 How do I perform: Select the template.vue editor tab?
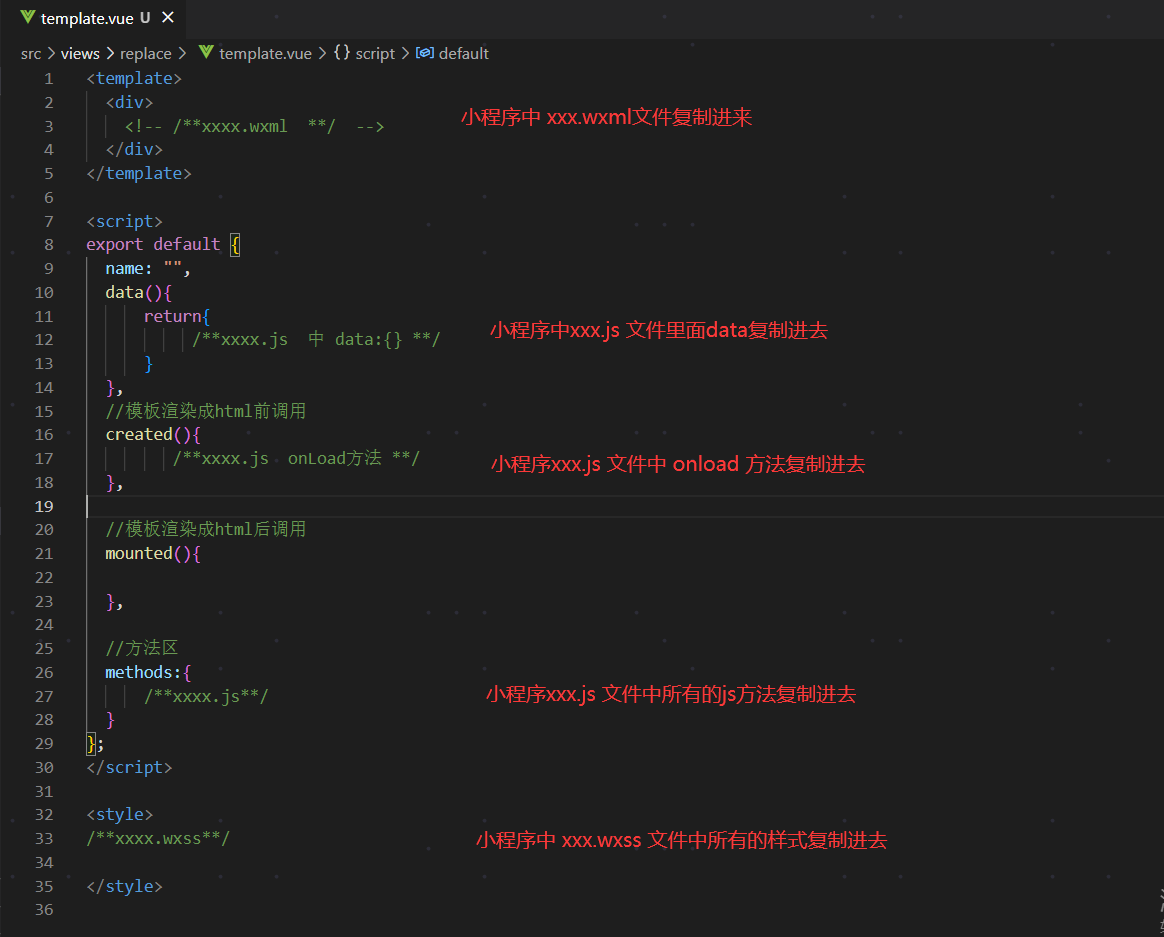87,18
